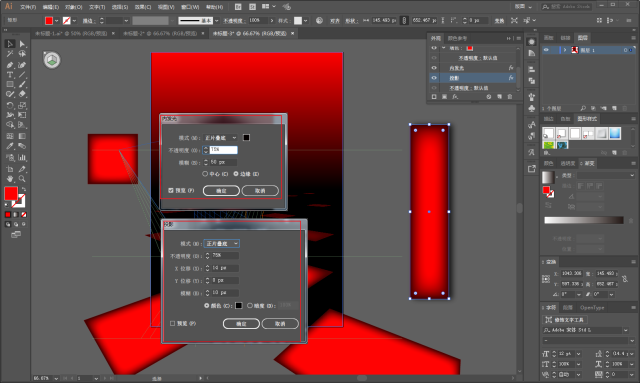Select the Shape Builder tool
The width and height of the screenshot is (640, 383).
pyautogui.click(x=10, y=125)
